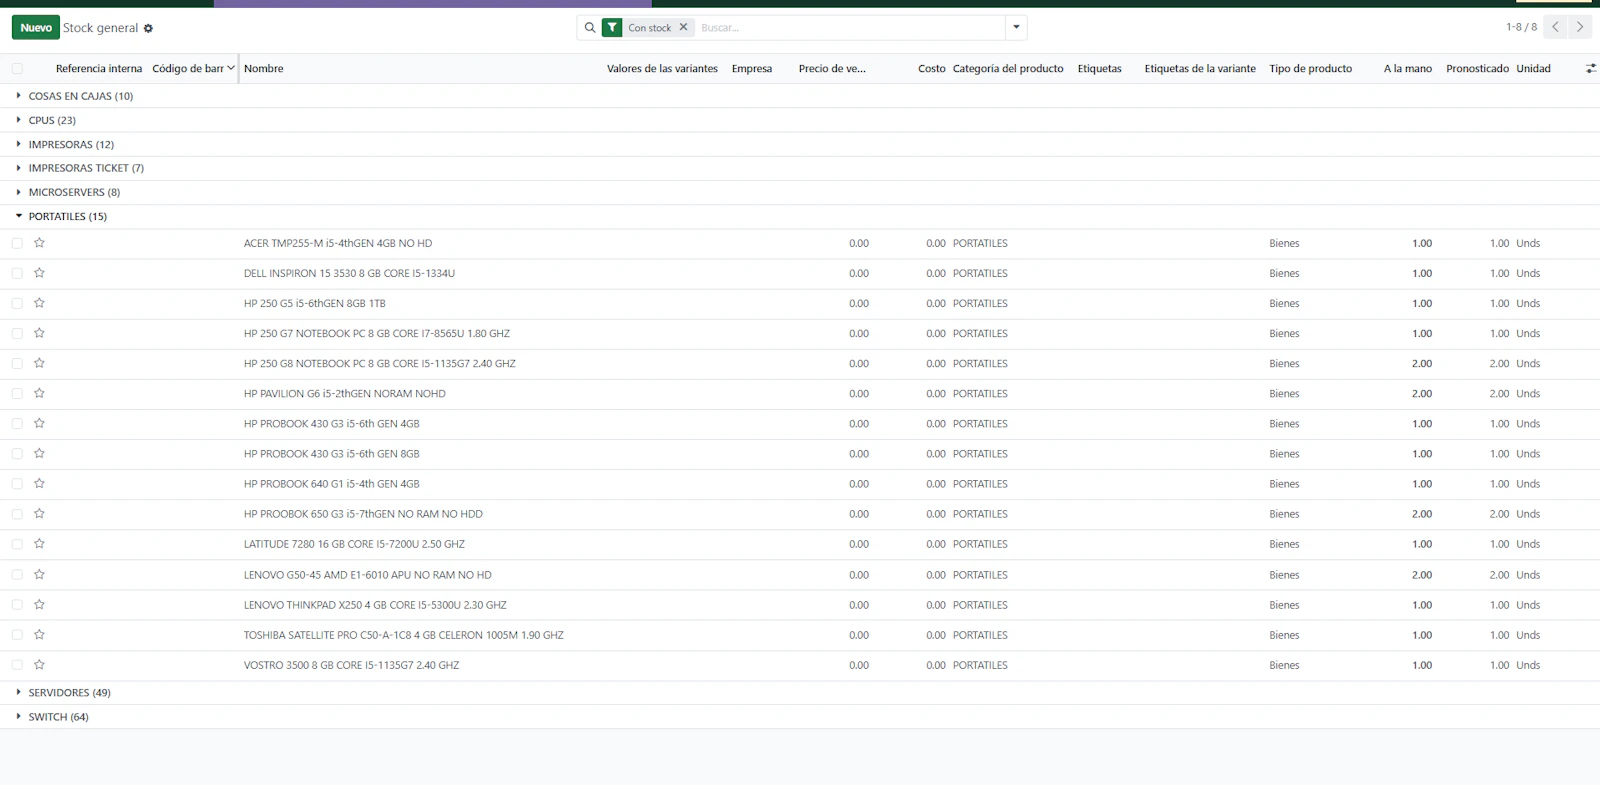Image resolution: width=1600 pixels, height=785 pixels.
Task: Expand the MICROSERVERS (8) group
Action: click(74, 192)
